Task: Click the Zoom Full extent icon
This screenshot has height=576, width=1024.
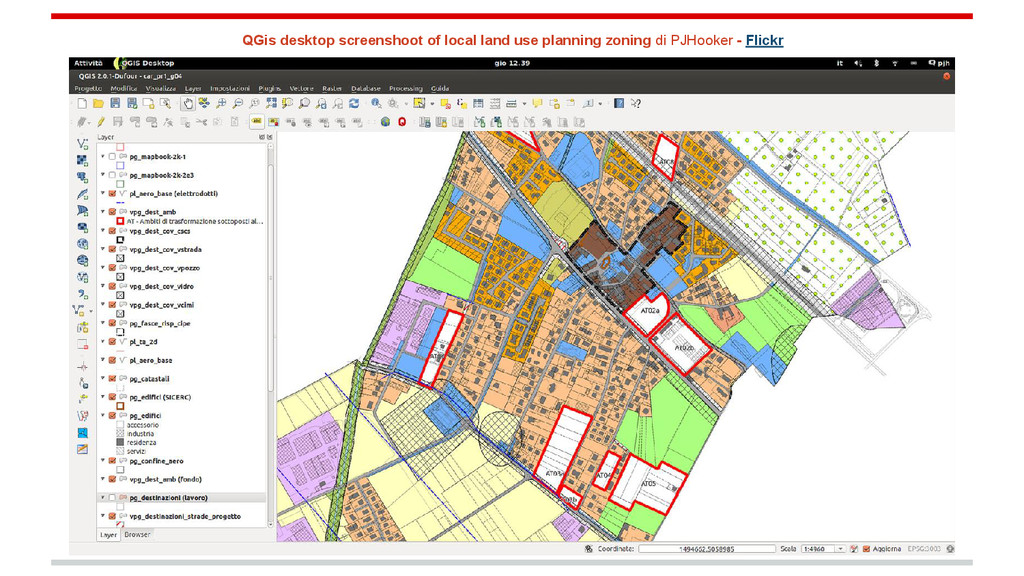Action: [271, 103]
